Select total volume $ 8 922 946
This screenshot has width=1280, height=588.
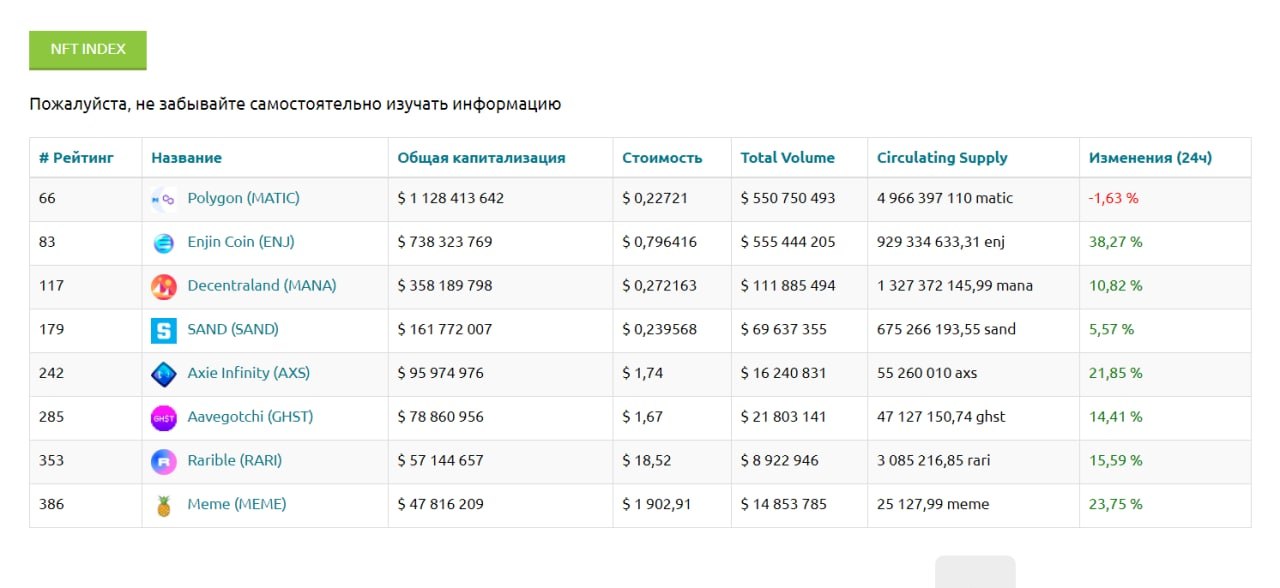click(780, 460)
